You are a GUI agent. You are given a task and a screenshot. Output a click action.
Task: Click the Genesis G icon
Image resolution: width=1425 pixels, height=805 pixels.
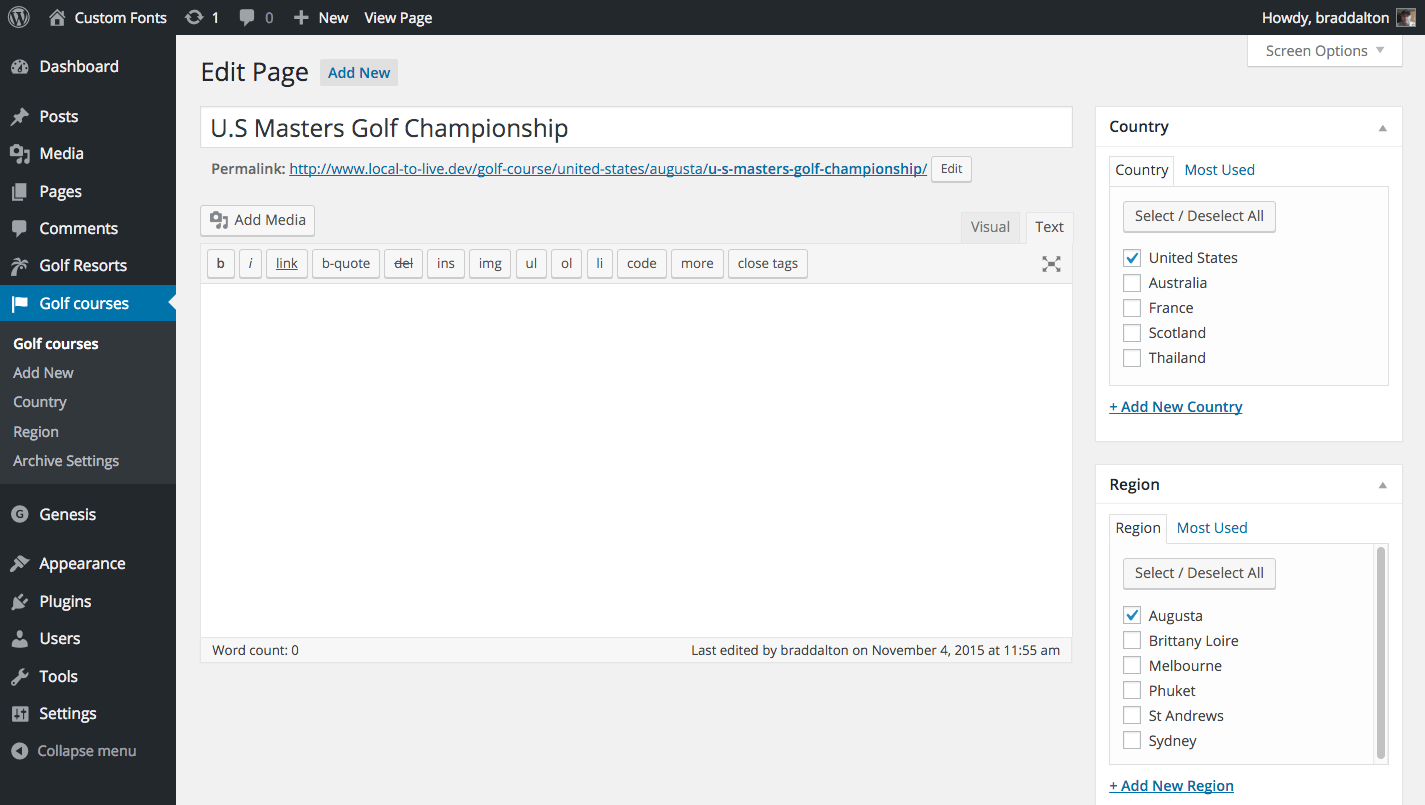coord(19,515)
